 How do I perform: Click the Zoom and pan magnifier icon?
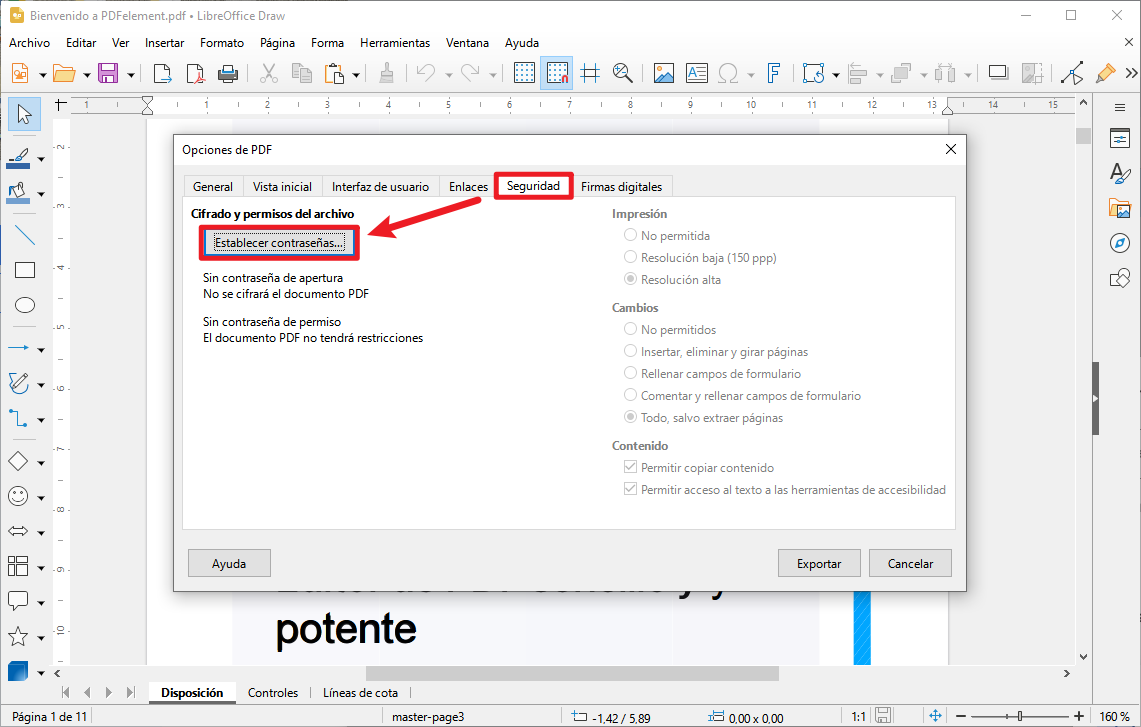coord(623,73)
